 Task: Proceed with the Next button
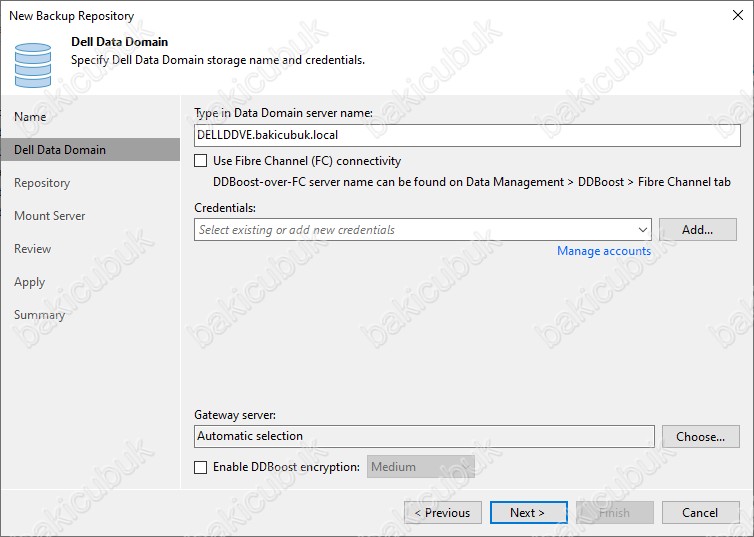tap(528, 513)
